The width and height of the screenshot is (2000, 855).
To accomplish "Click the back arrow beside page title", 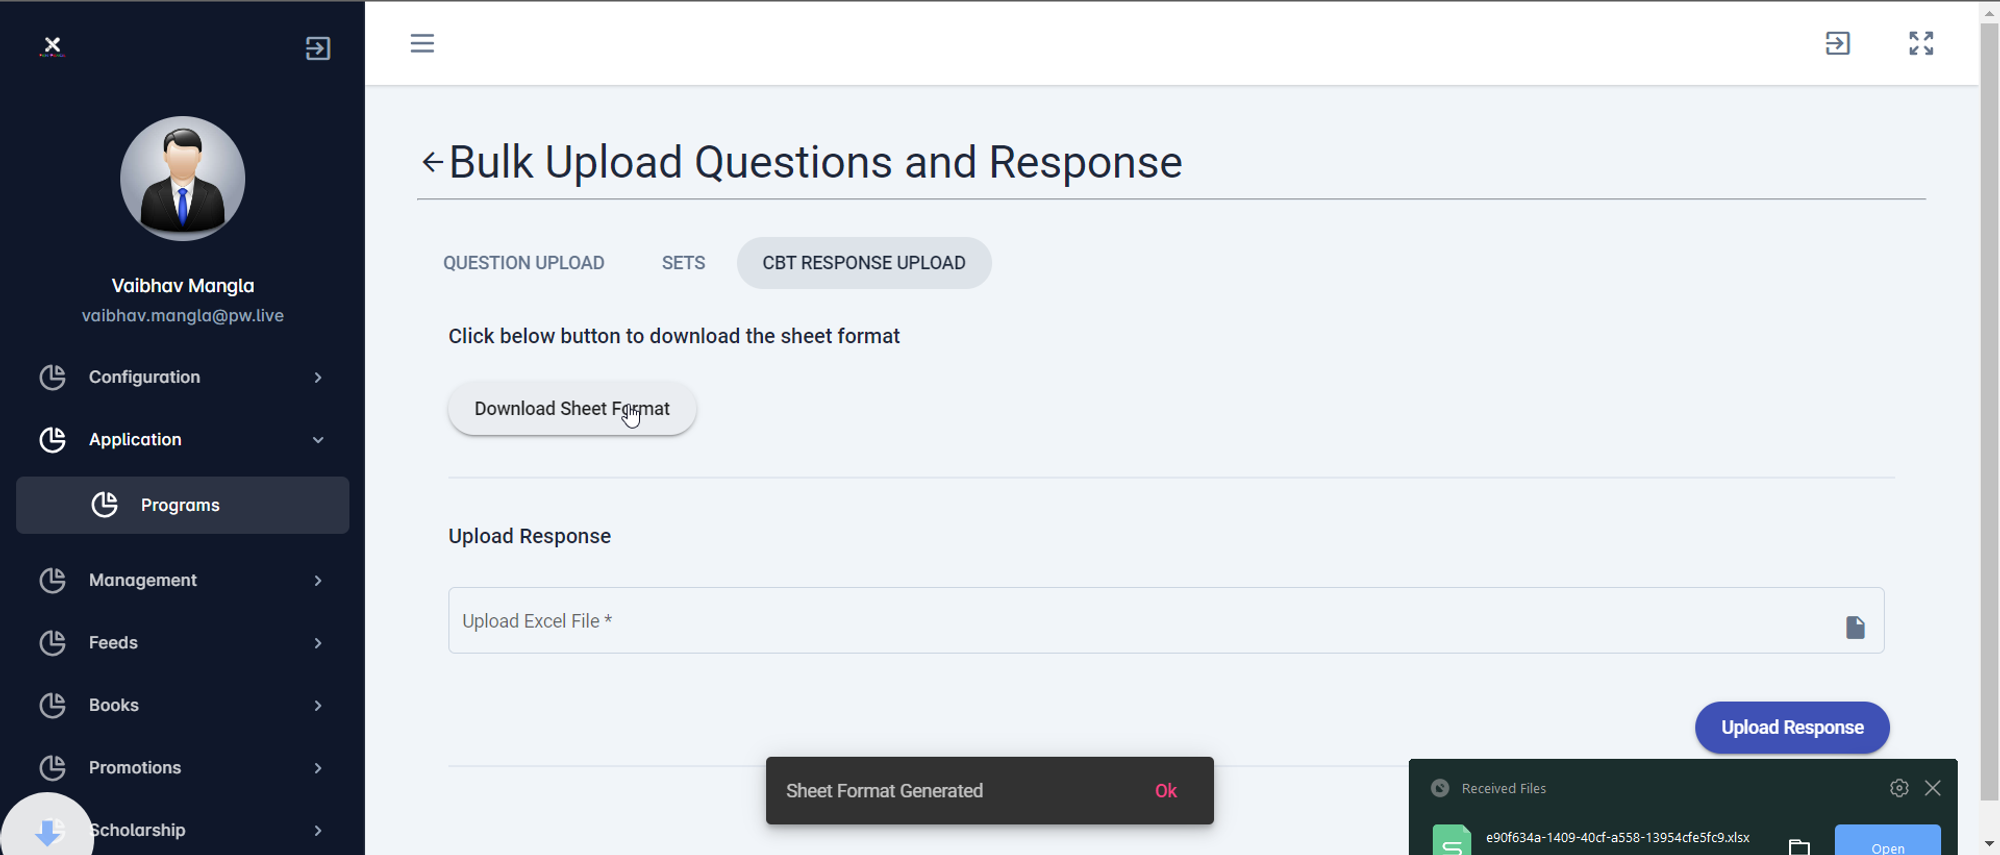I will (x=432, y=162).
